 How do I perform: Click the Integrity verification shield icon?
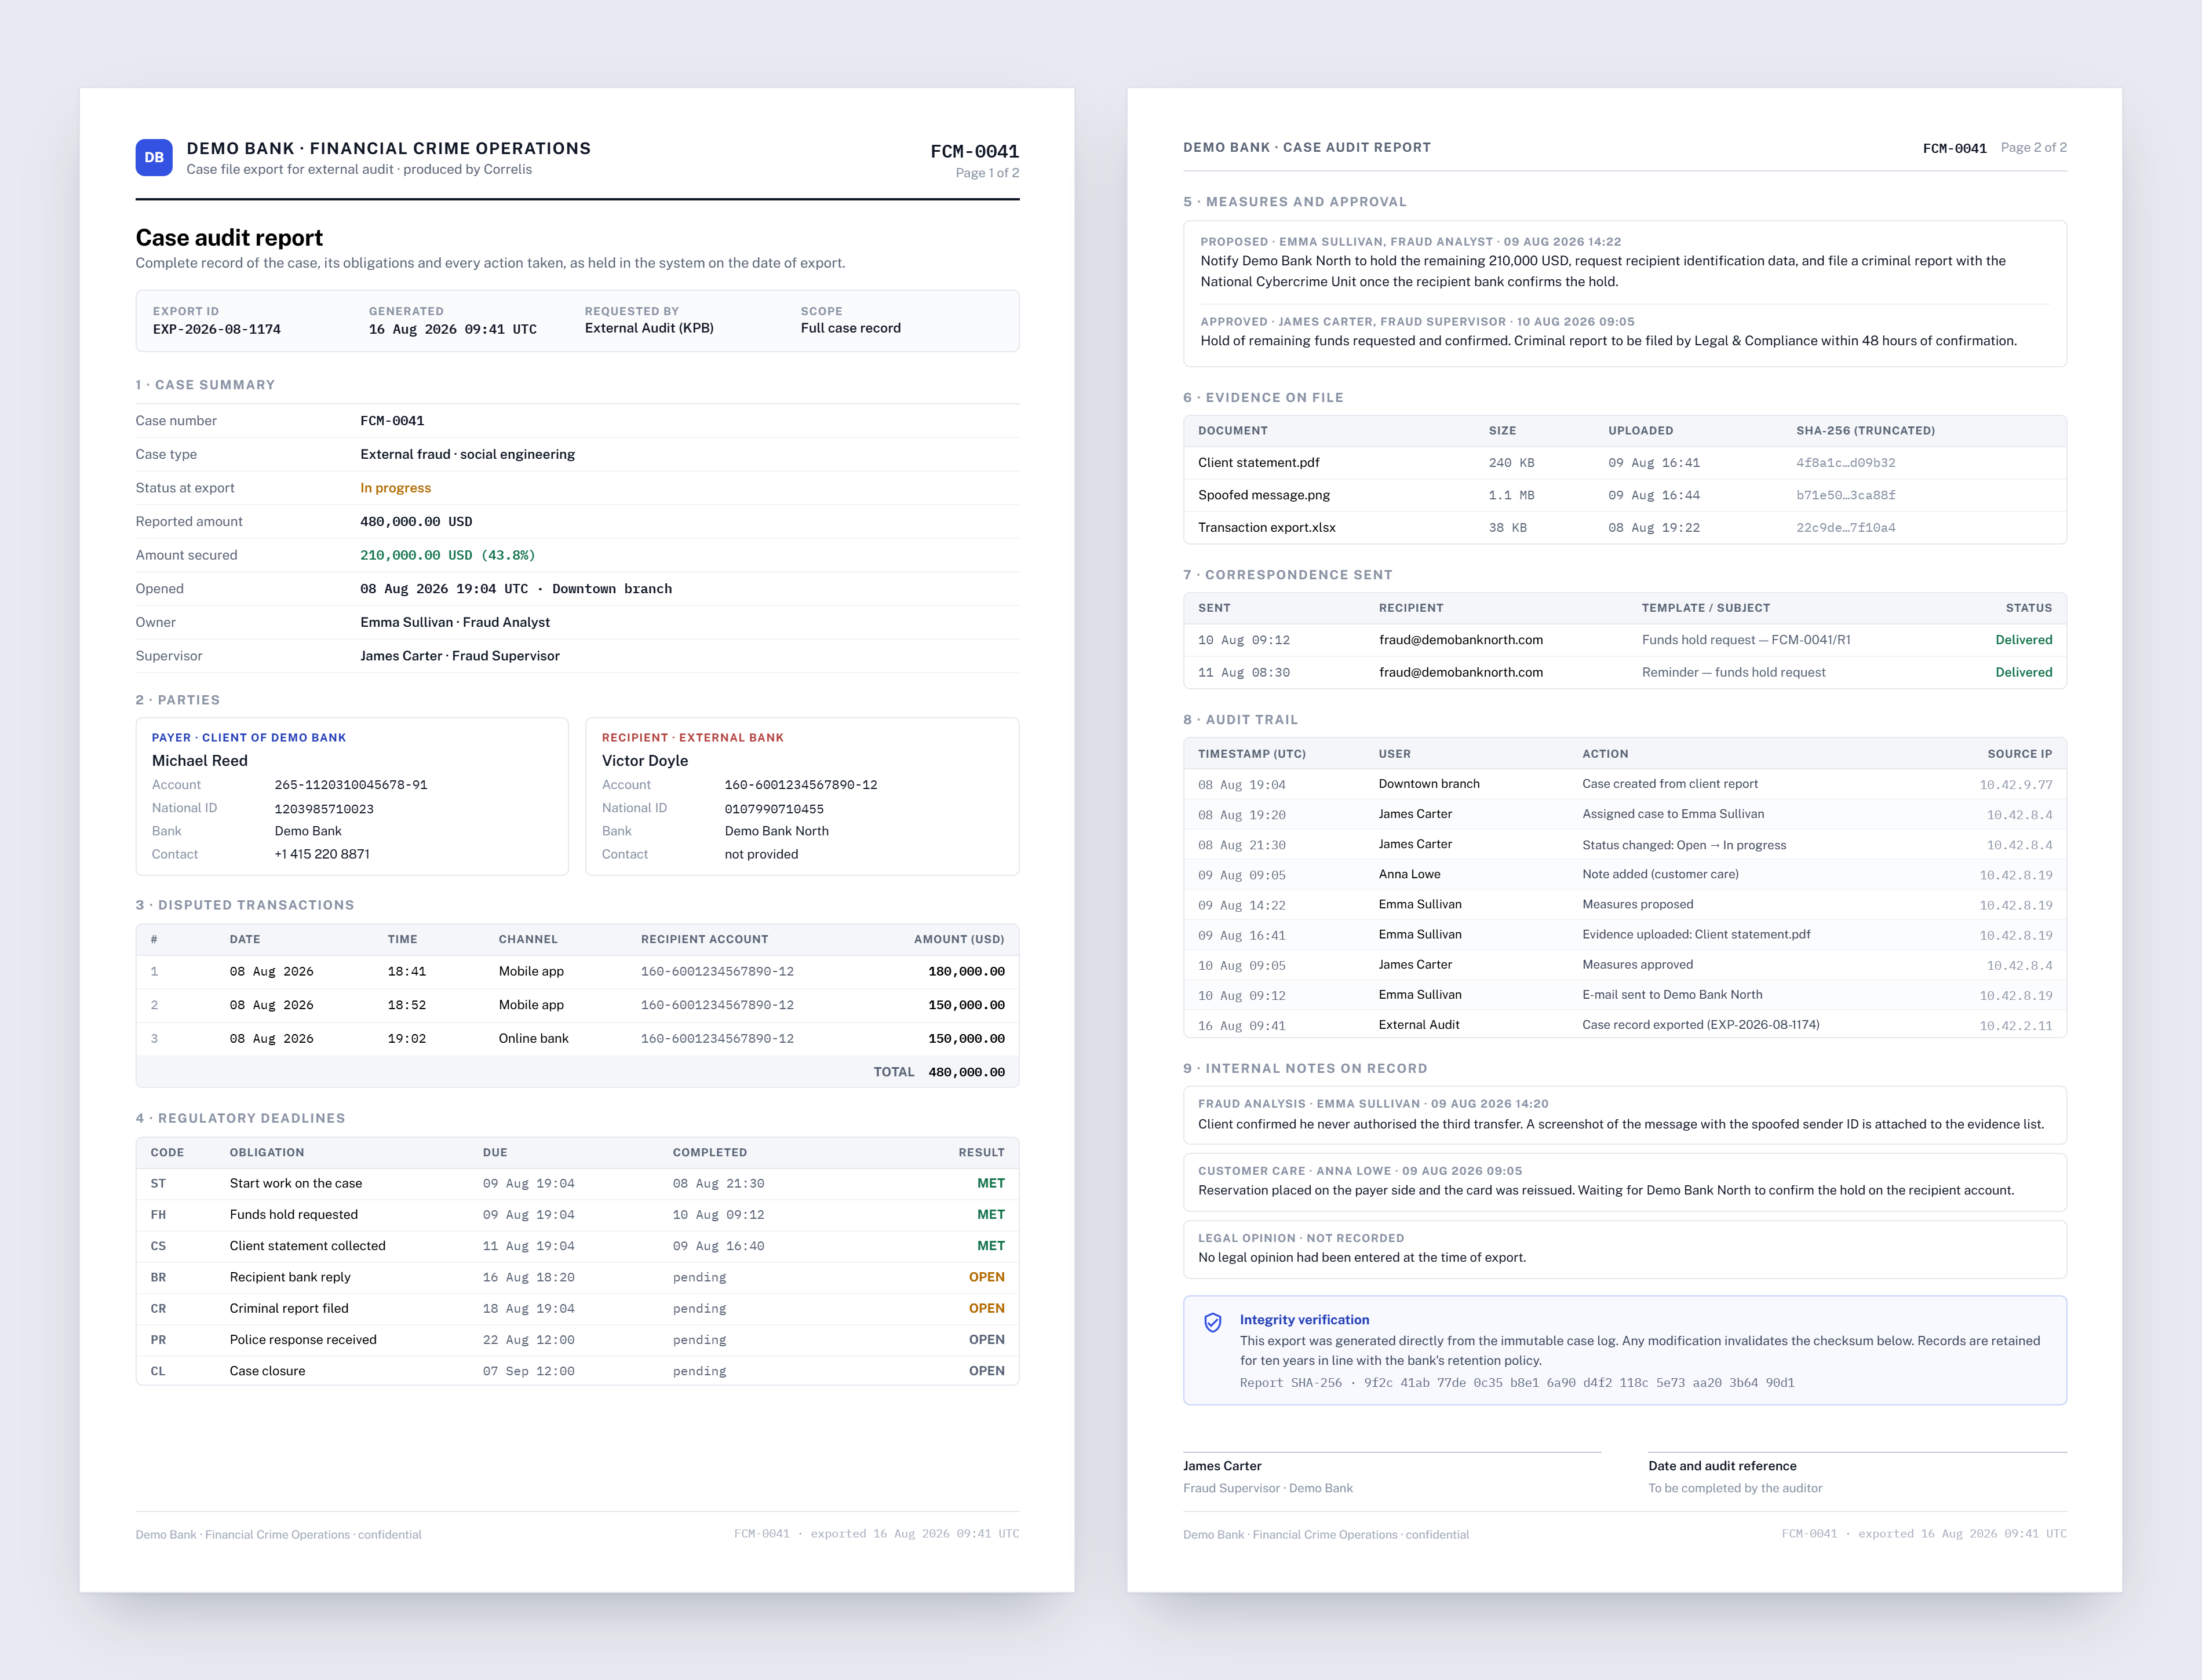1212,1322
